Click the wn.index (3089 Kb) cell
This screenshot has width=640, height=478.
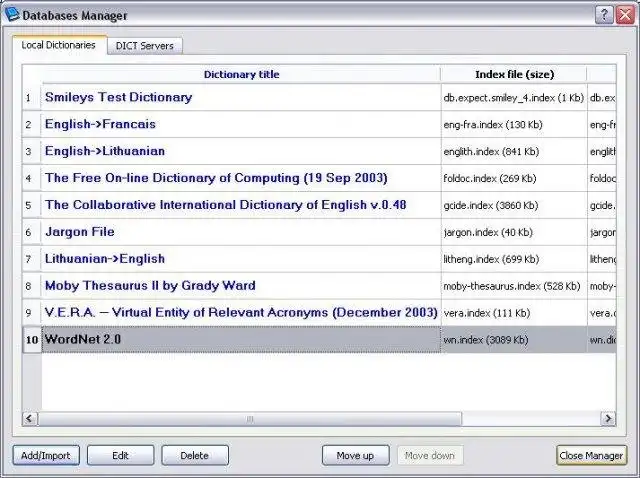click(514, 340)
